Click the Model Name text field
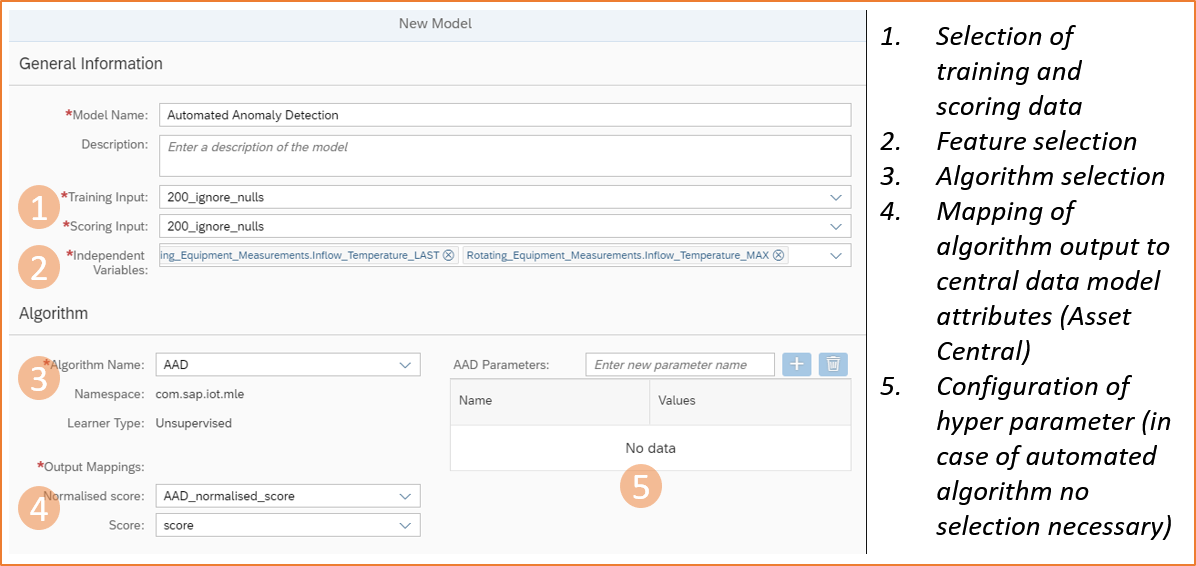The width and height of the screenshot is (1196, 566). pyautogui.click(x=503, y=115)
